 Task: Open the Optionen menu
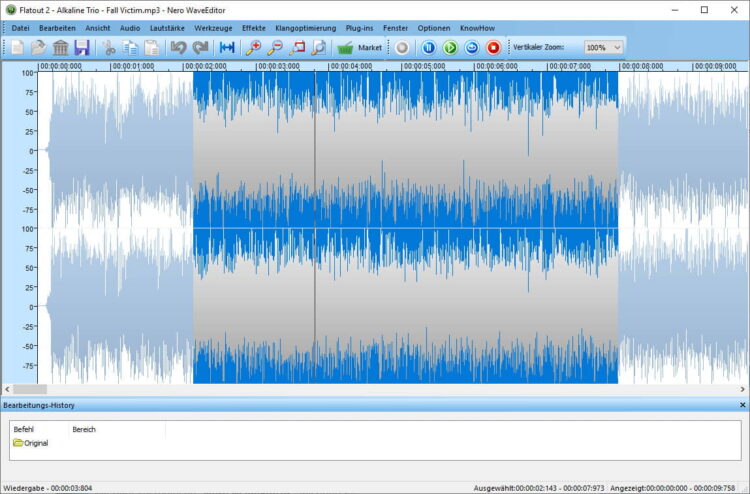click(x=434, y=28)
